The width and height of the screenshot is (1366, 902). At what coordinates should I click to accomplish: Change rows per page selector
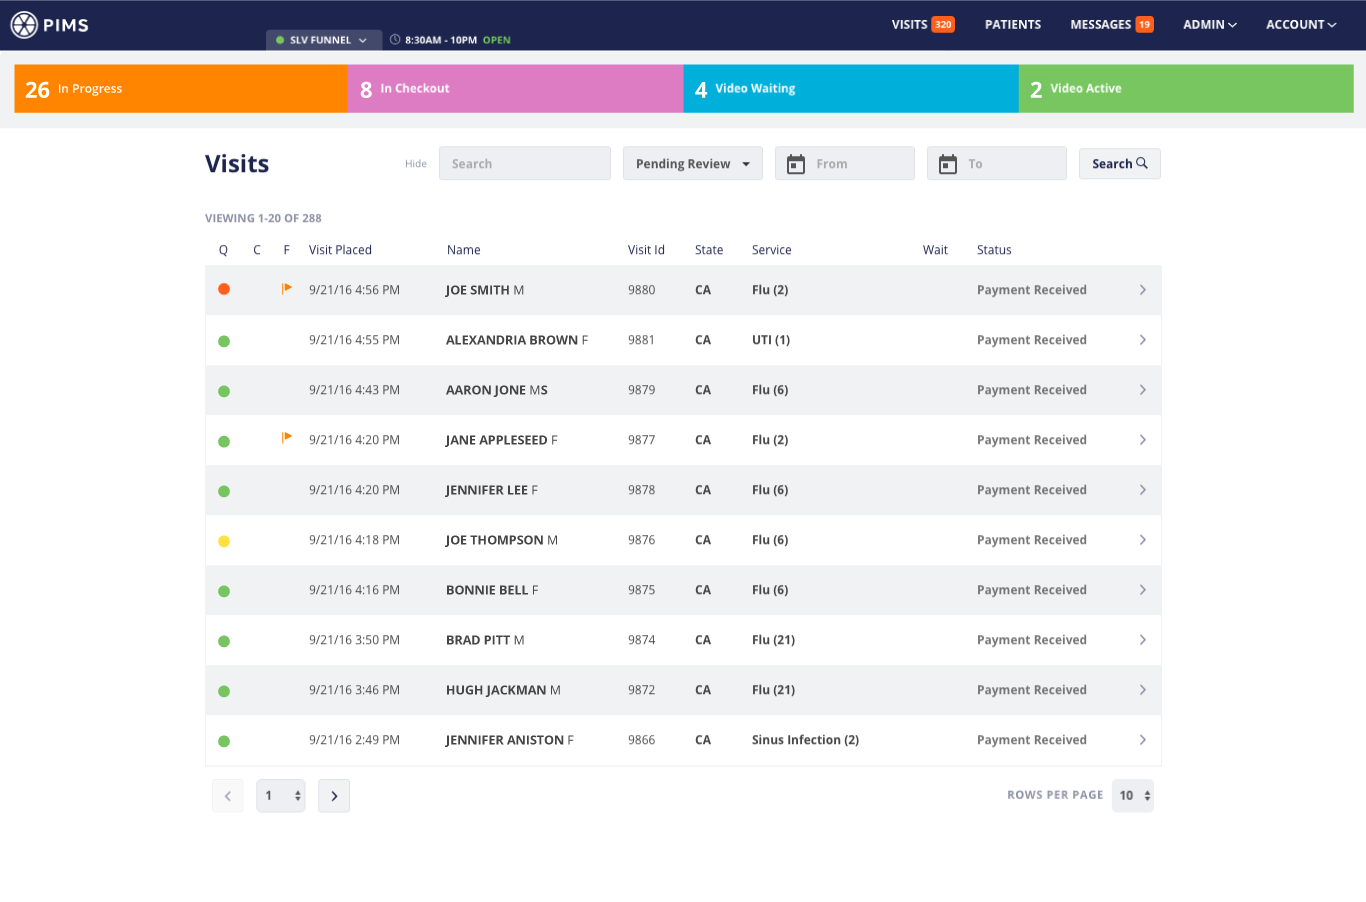(x=1132, y=796)
